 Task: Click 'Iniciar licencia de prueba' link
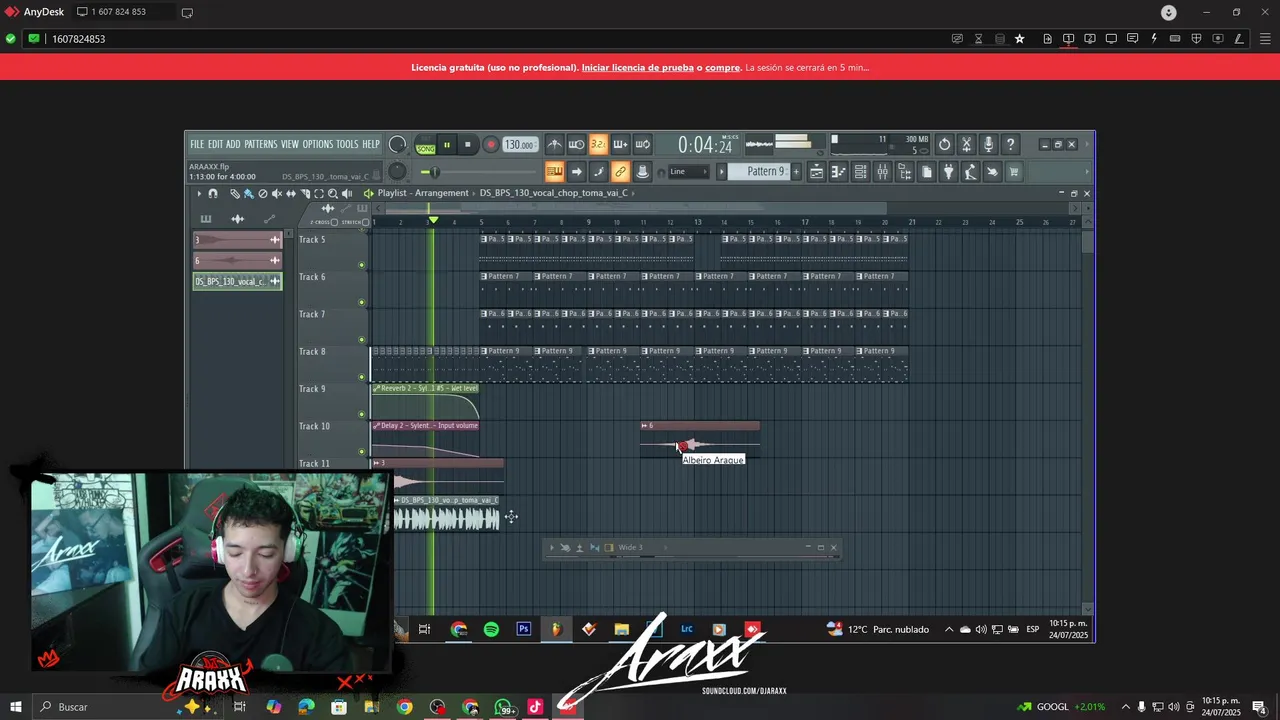(x=637, y=68)
